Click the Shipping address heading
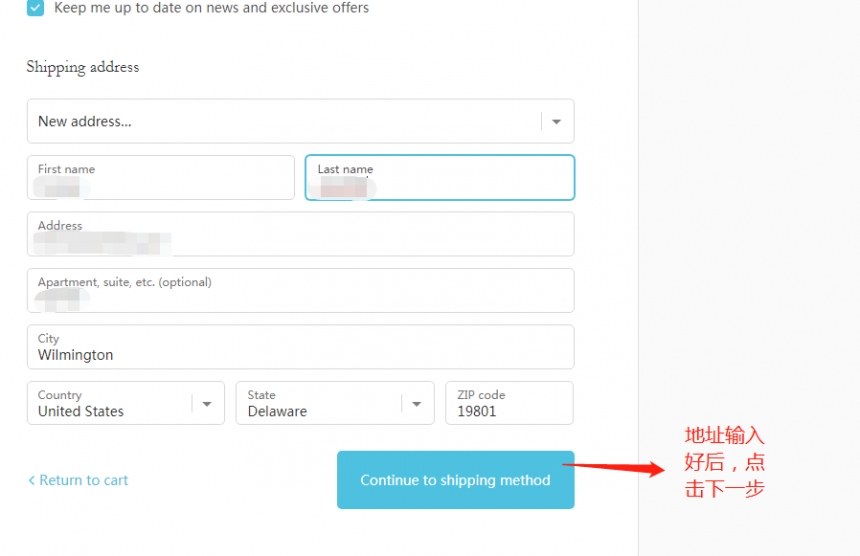 (x=83, y=67)
